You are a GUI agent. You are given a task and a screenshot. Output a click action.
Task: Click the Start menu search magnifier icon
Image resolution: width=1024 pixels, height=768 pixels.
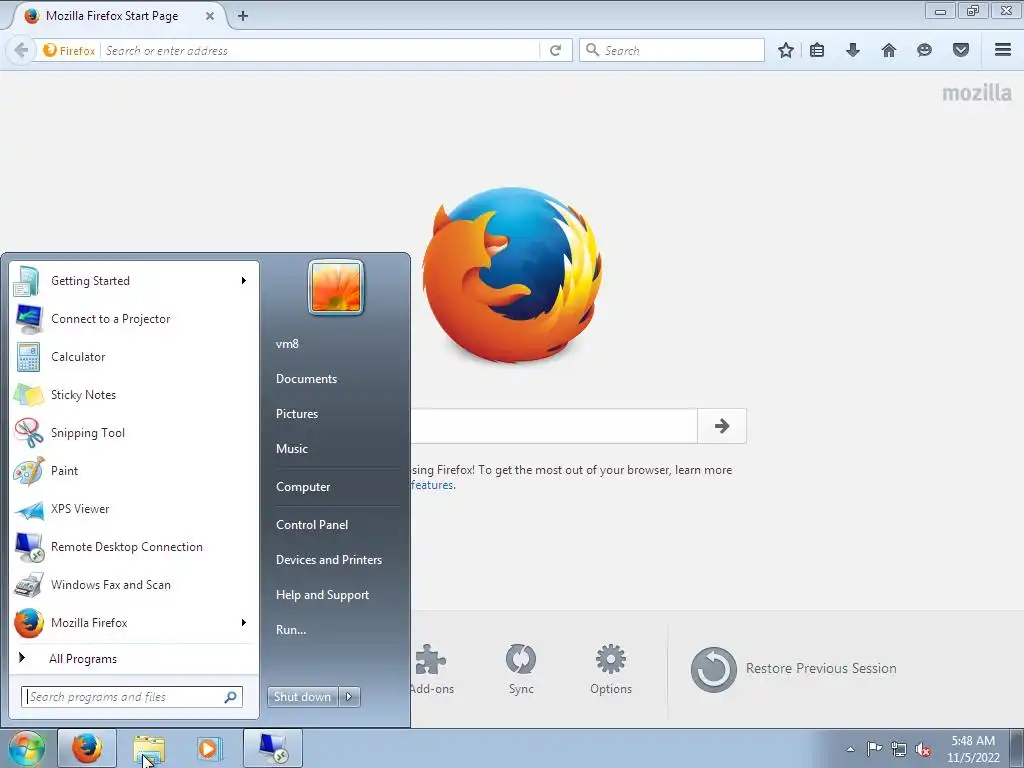point(231,697)
